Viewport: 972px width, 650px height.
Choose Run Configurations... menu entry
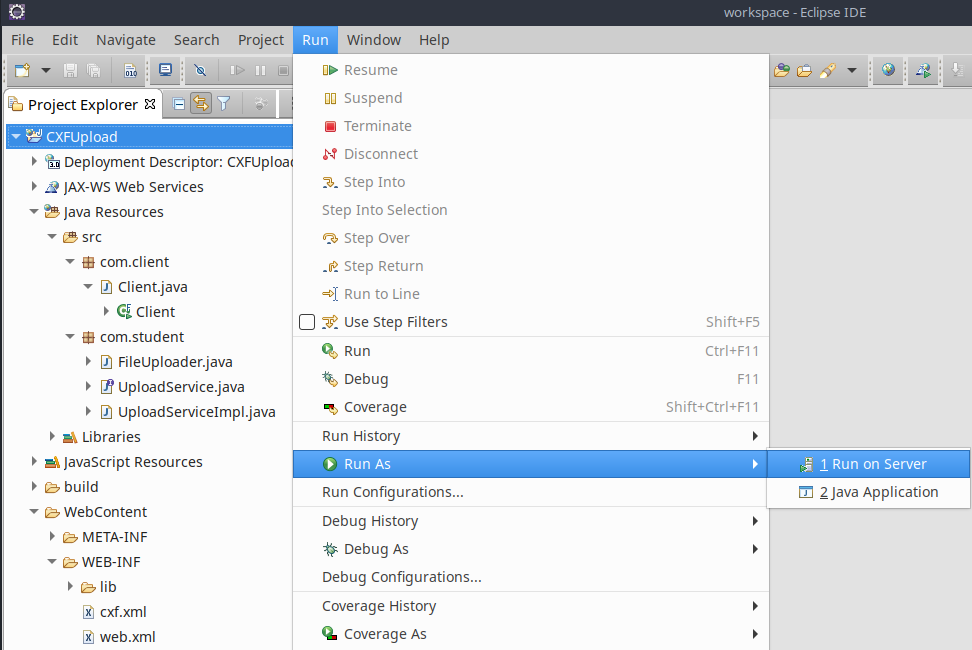click(392, 492)
